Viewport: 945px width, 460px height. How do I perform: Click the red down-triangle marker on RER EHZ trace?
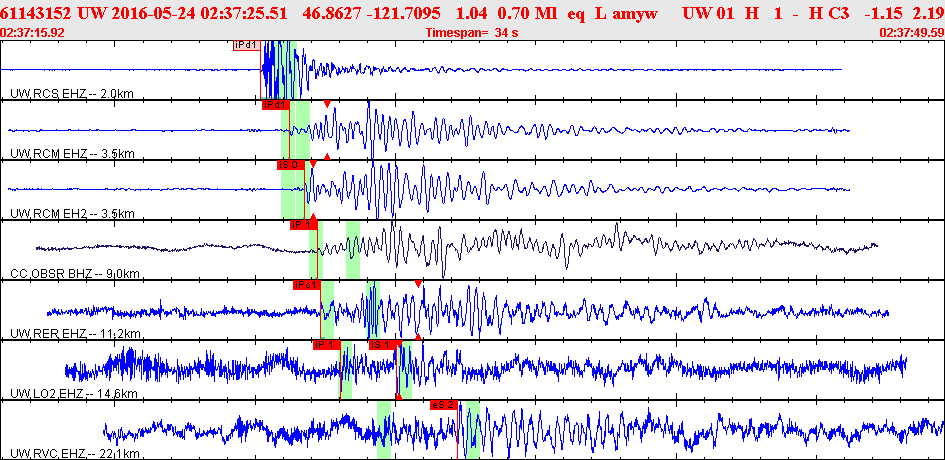418,285
